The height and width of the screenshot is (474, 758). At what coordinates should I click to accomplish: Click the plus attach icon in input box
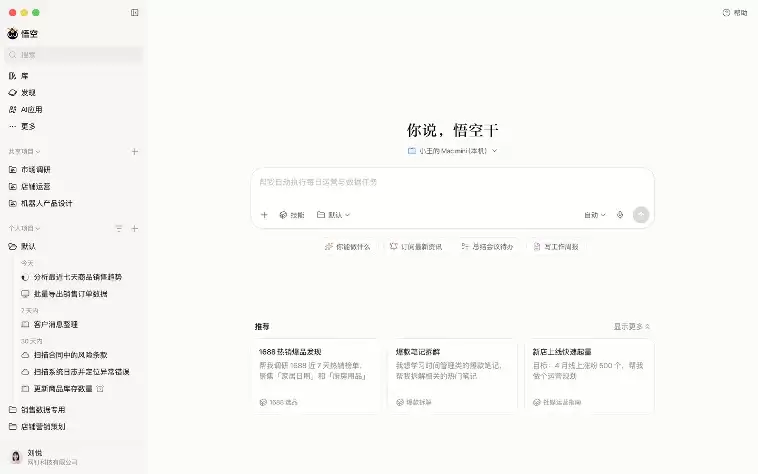click(x=264, y=215)
